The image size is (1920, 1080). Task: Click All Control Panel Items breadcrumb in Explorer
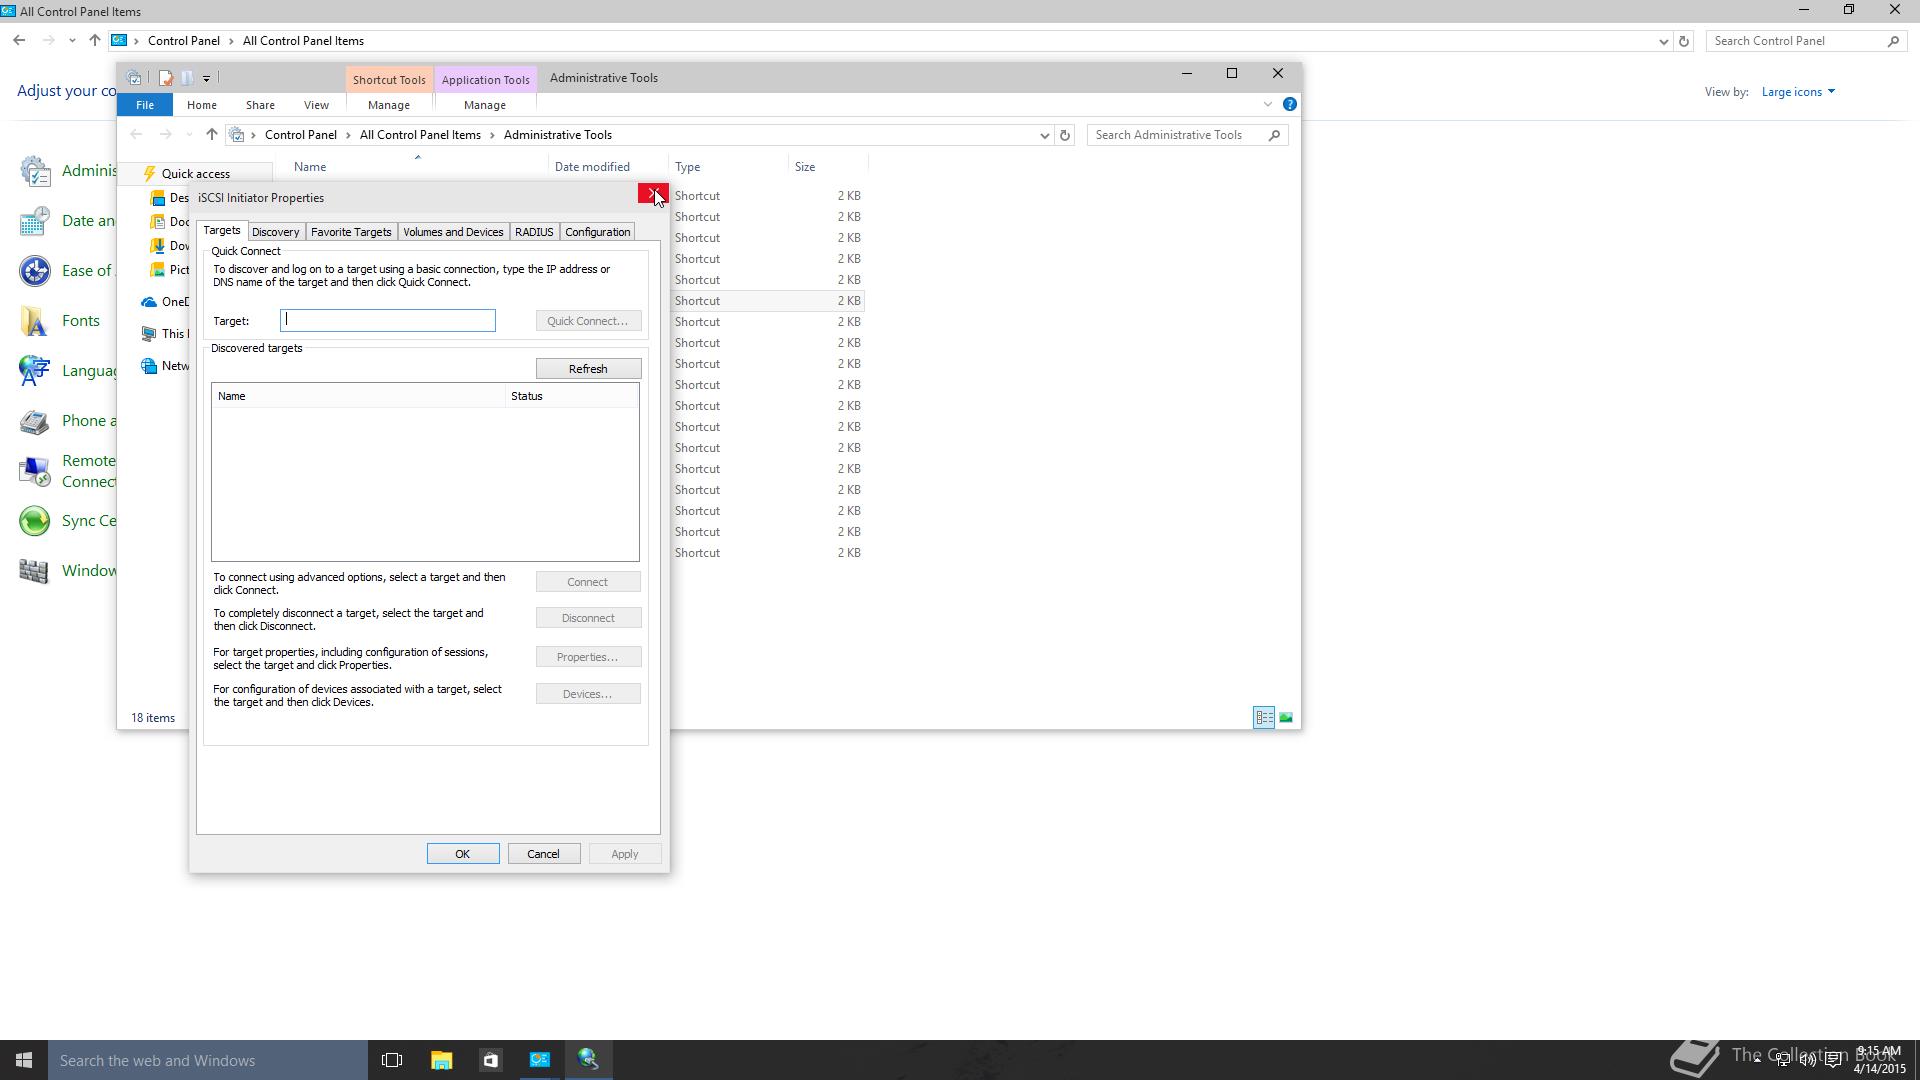click(x=420, y=135)
